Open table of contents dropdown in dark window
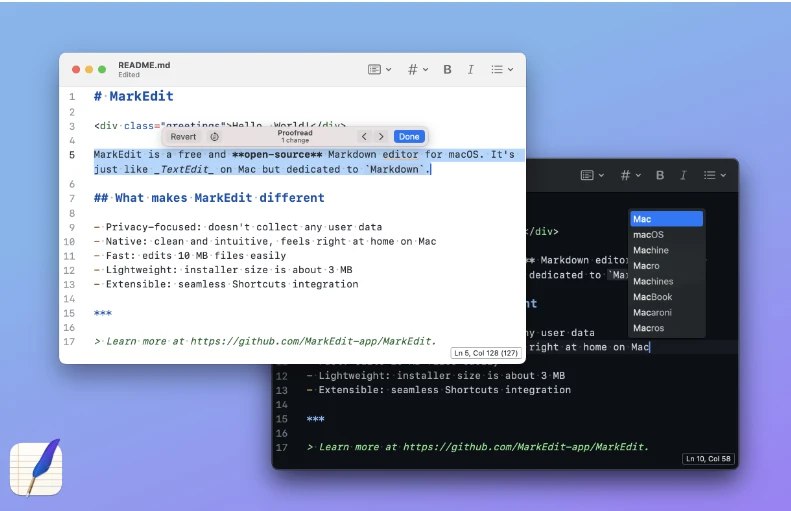Screen dimensions: 791x511 [x=592, y=175]
